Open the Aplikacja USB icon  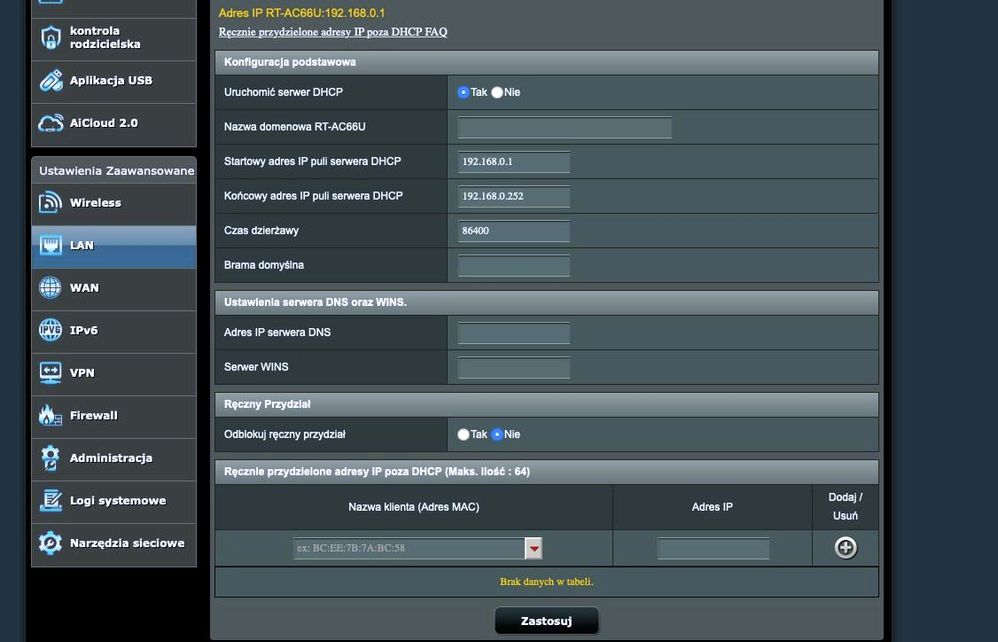point(51,81)
